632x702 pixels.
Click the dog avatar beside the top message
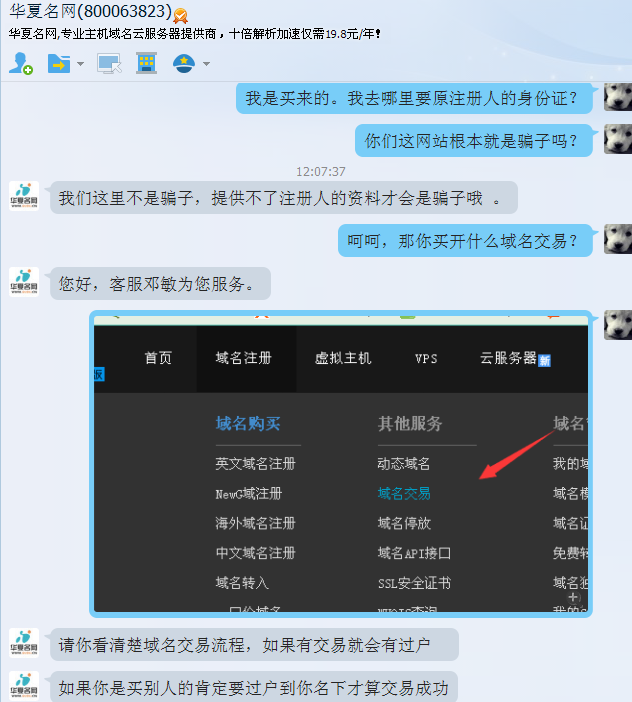(x=618, y=98)
